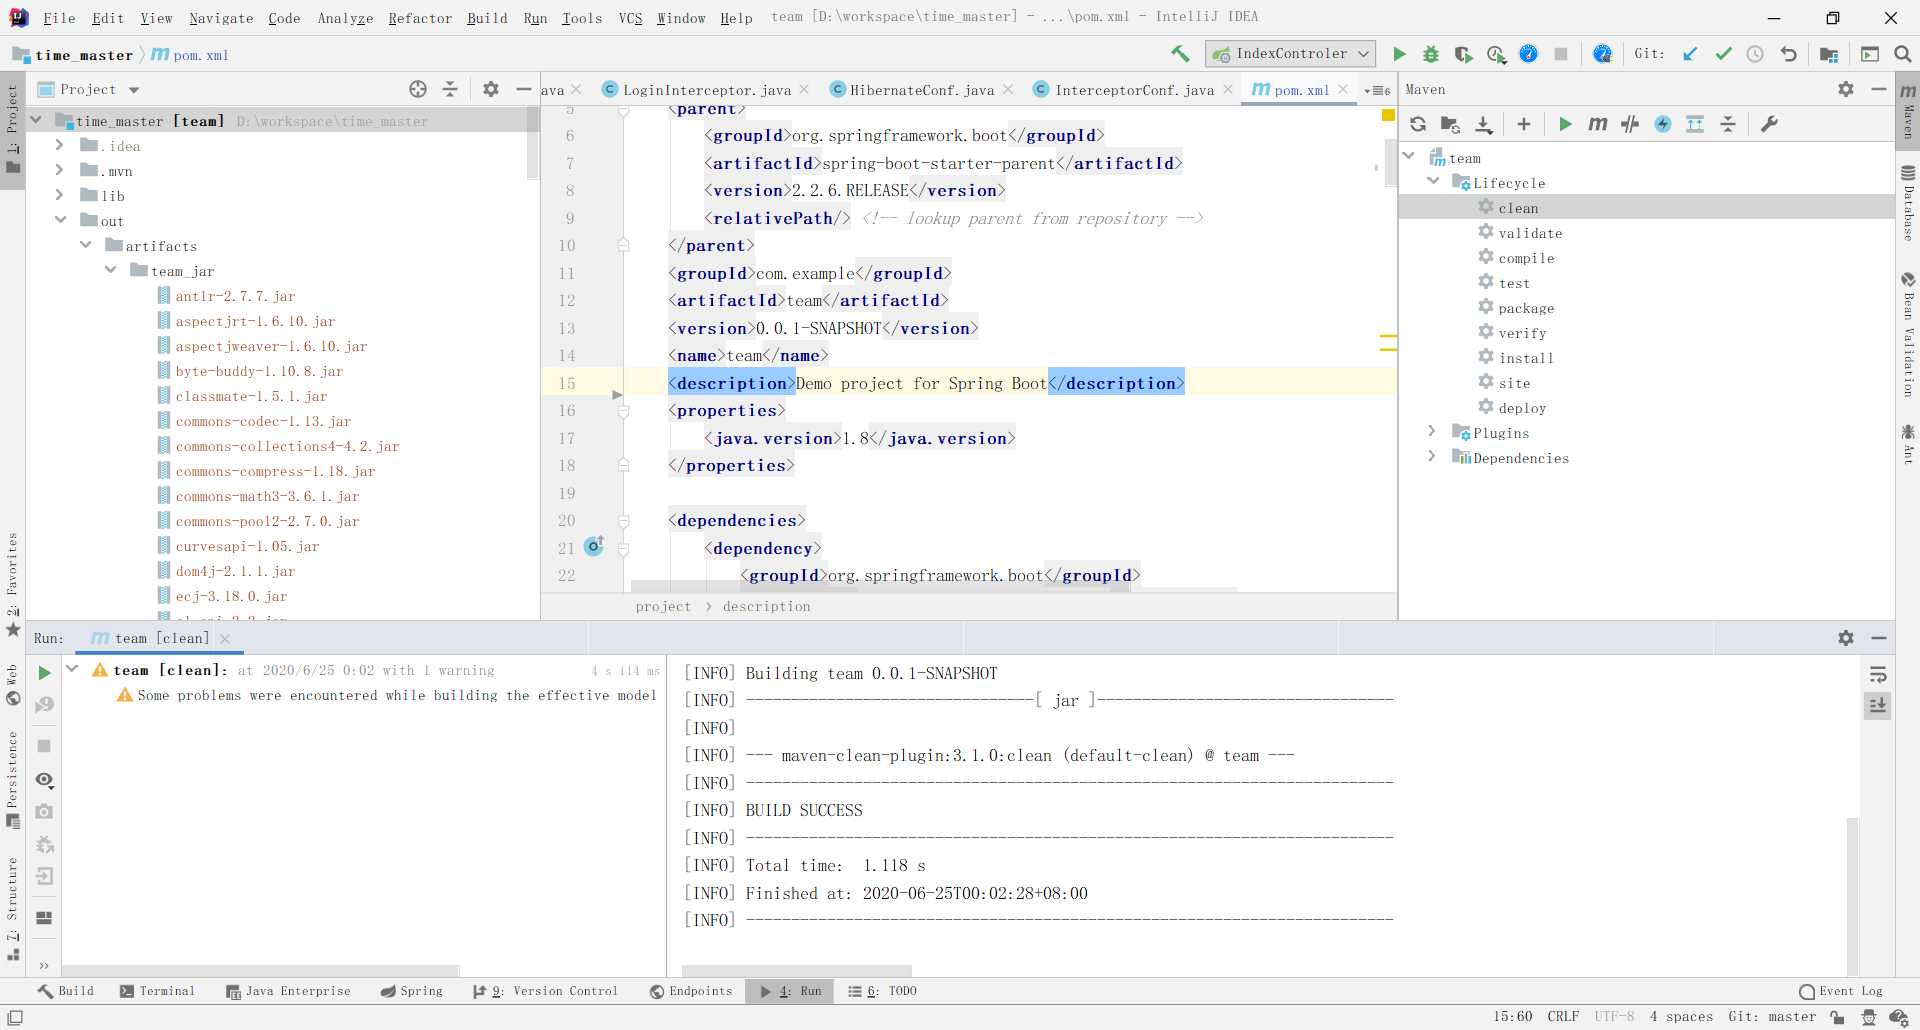This screenshot has width=1920, height=1030.
Task: Click the Git: master branch in status bar
Action: [x=1772, y=1017]
